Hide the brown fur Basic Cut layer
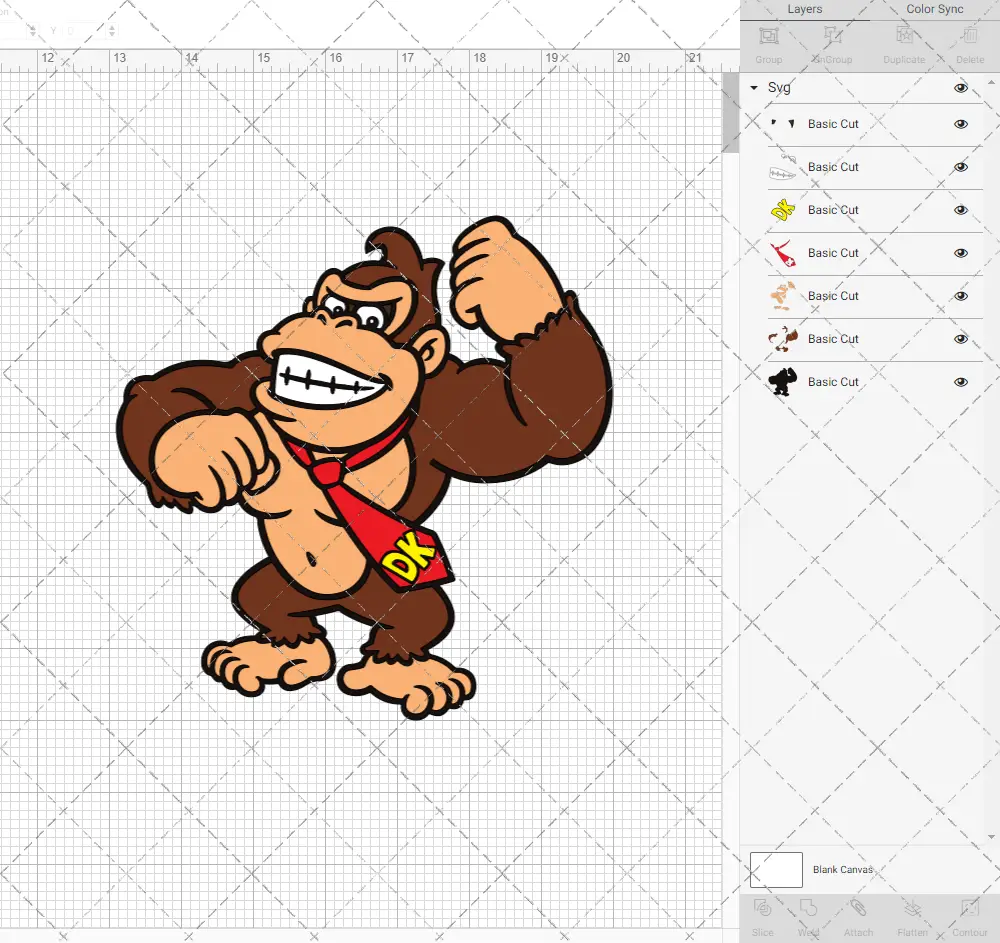1000x943 pixels. [x=960, y=339]
